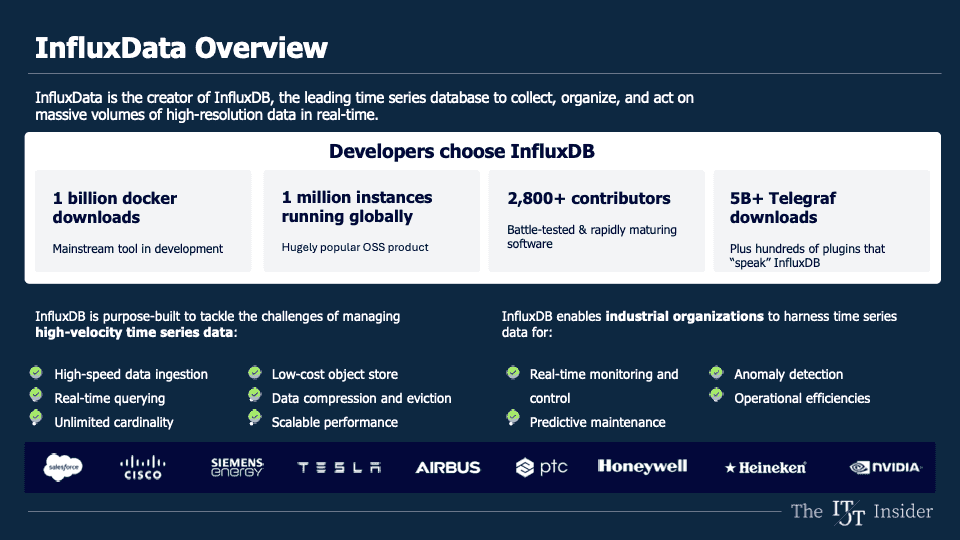
Task: Select the Heineken star logo
Action: (765, 467)
